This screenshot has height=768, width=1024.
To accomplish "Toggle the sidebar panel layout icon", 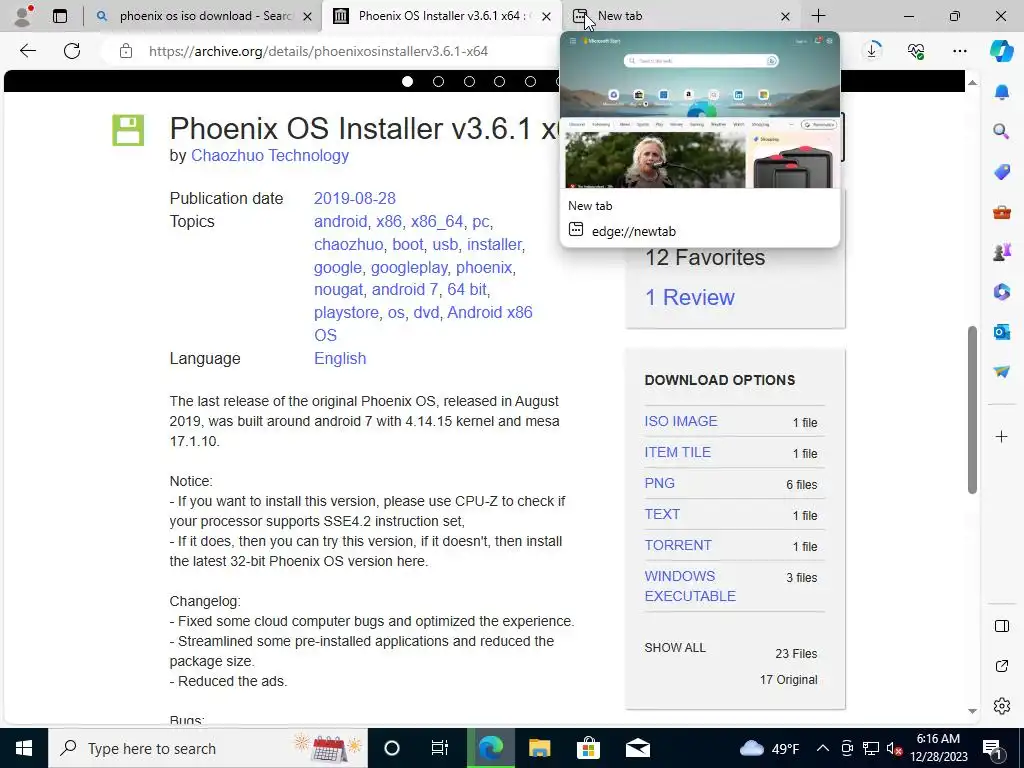I will [x=1002, y=626].
